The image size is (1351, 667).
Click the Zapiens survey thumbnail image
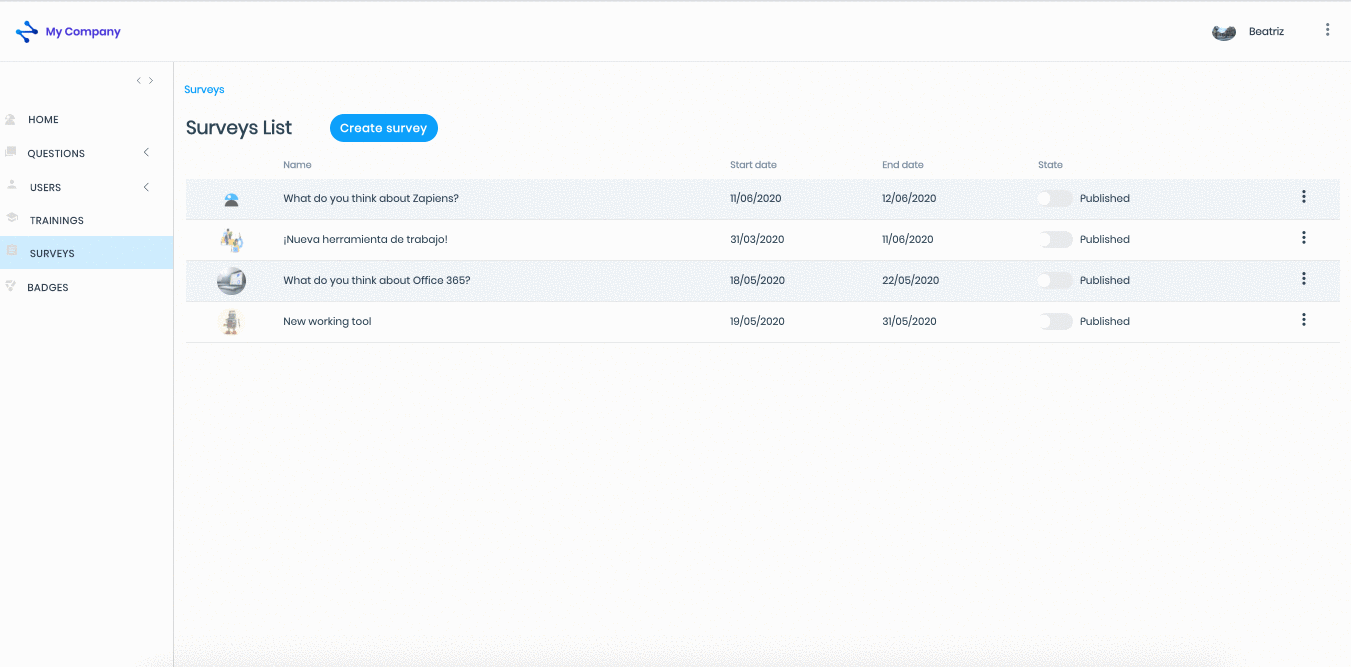coord(231,199)
